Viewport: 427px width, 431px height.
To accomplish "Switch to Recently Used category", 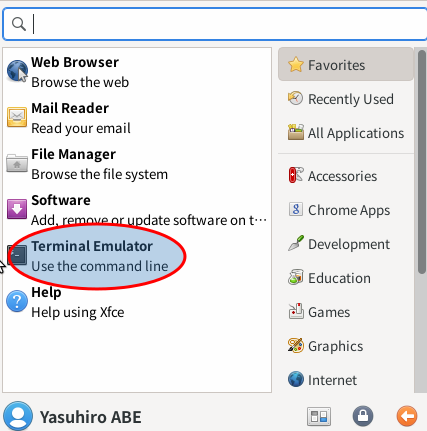I will 346,99.
